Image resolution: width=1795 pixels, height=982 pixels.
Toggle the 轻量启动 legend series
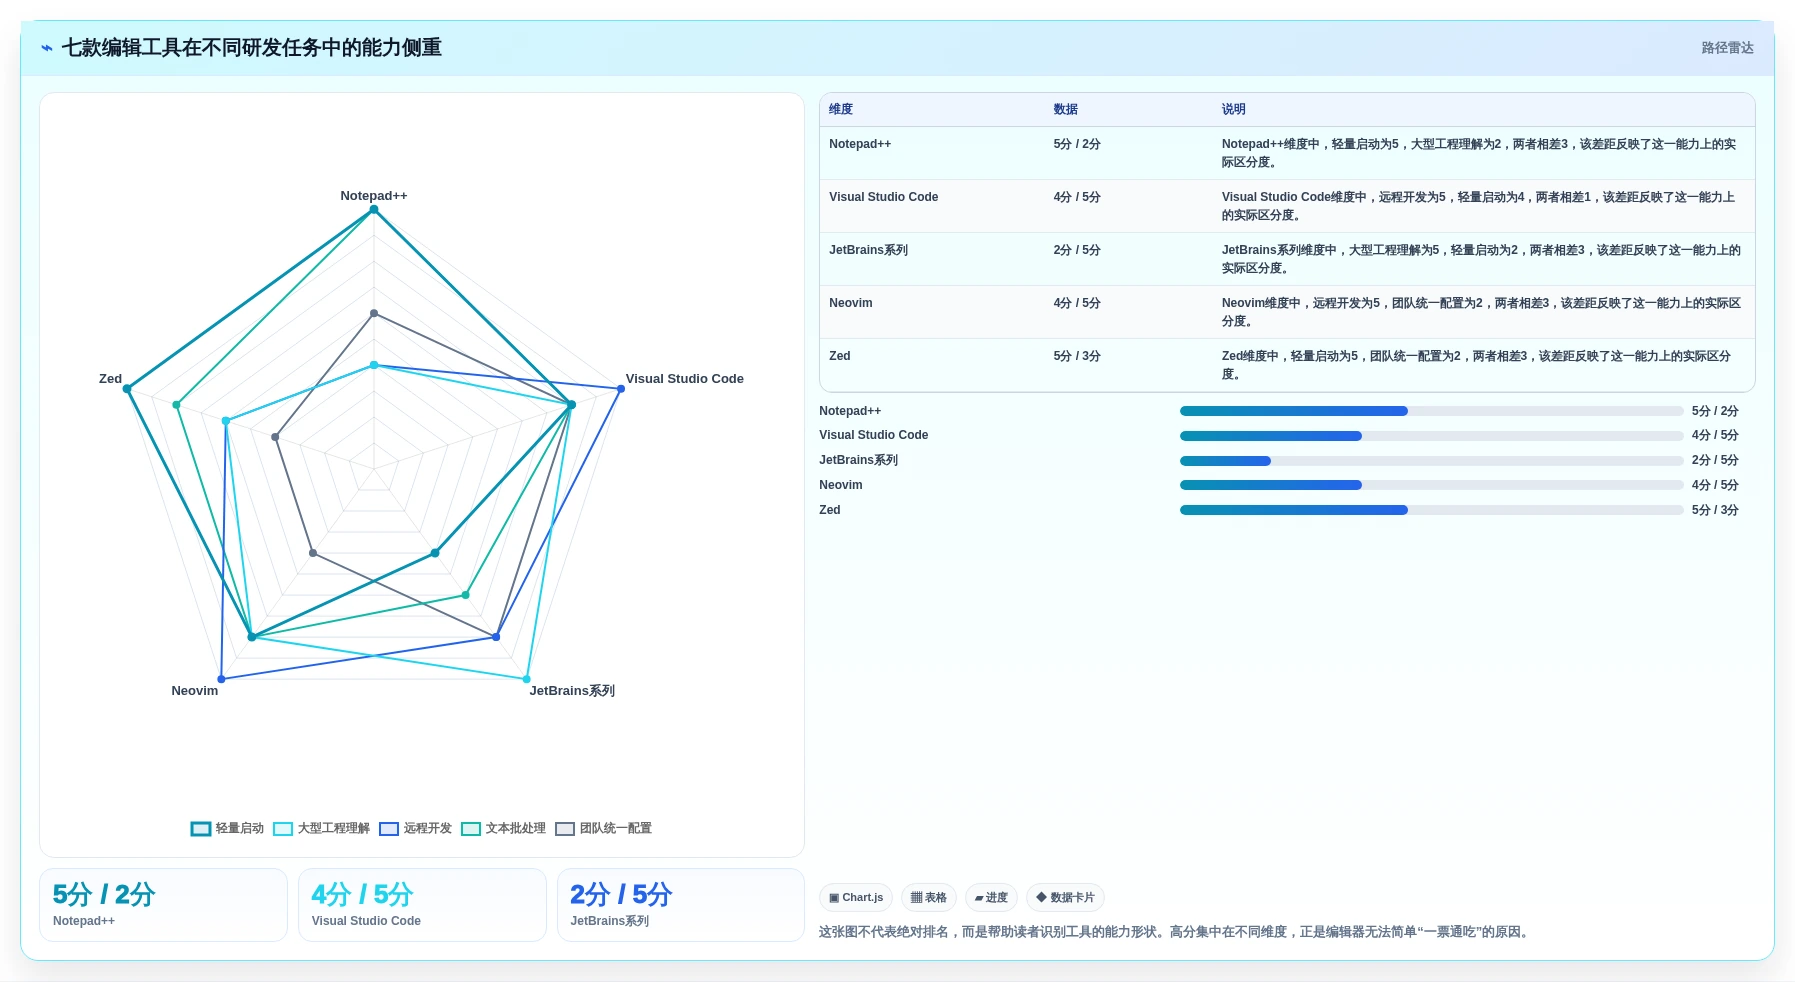point(227,828)
